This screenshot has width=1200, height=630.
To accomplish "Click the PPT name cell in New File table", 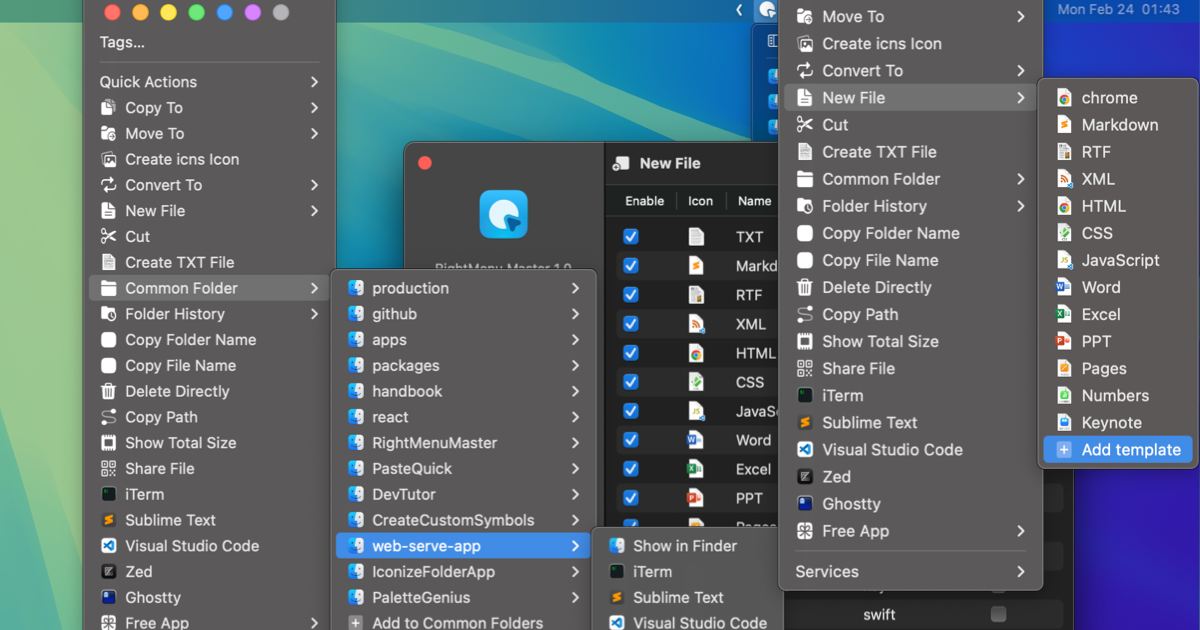I will click(x=749, y=498).
